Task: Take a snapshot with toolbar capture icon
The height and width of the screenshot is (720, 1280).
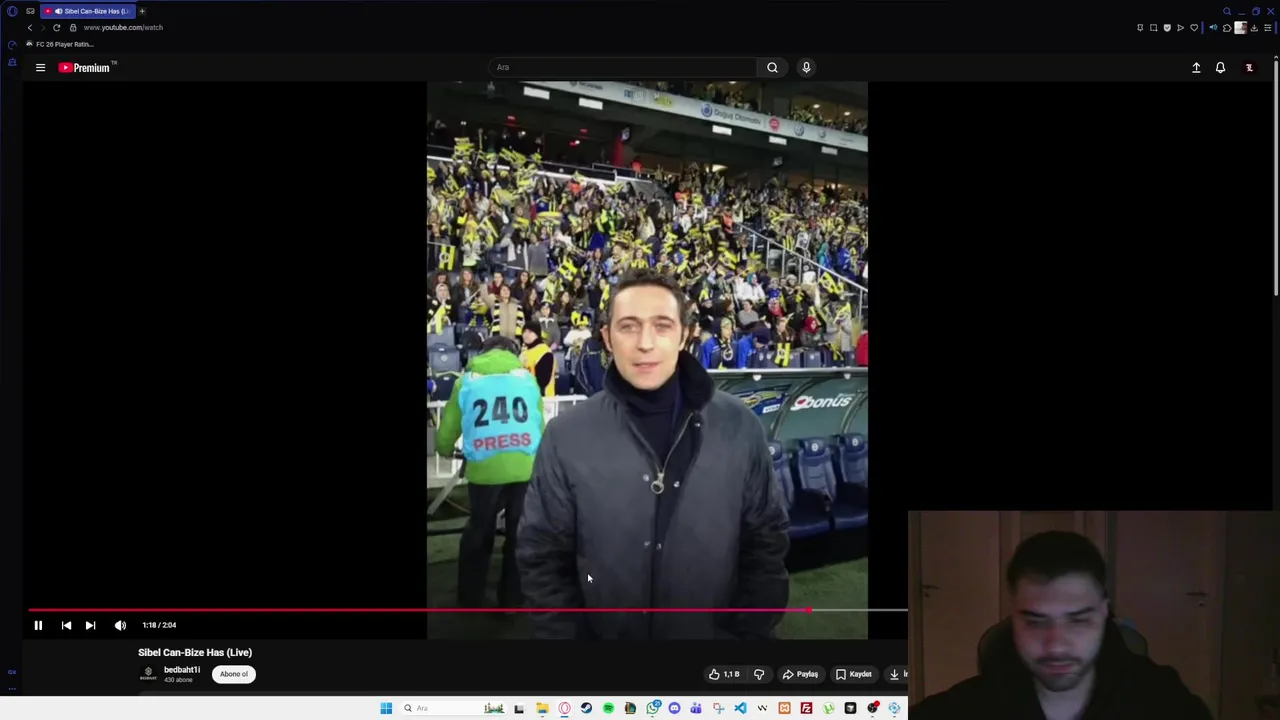Action: (1153, 27)
